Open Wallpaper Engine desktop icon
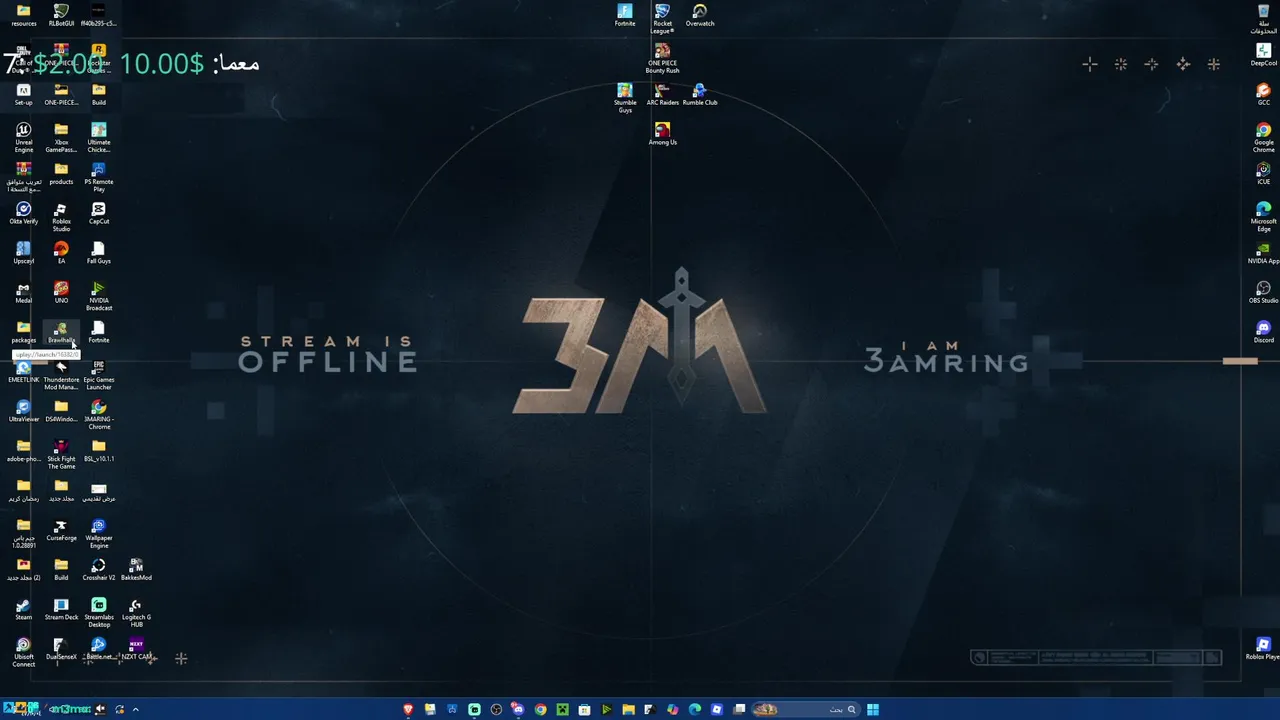Image resolution: width=1280 pixels, height=720 pixels. tap(99, 533)
